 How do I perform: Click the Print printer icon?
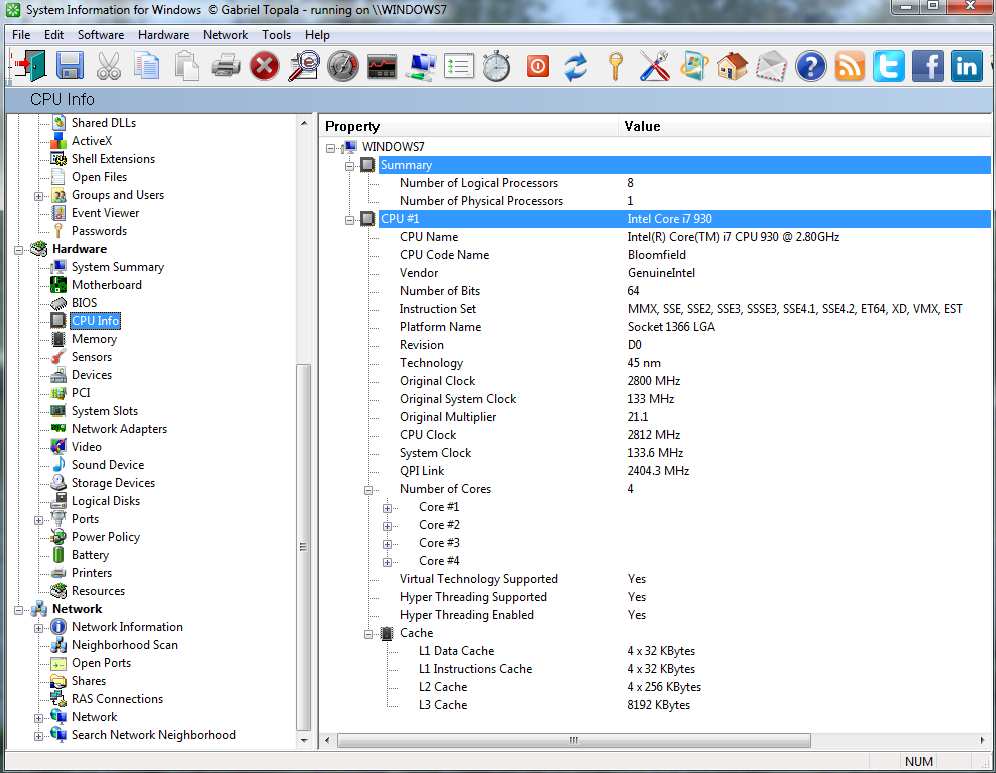(225, 65)
